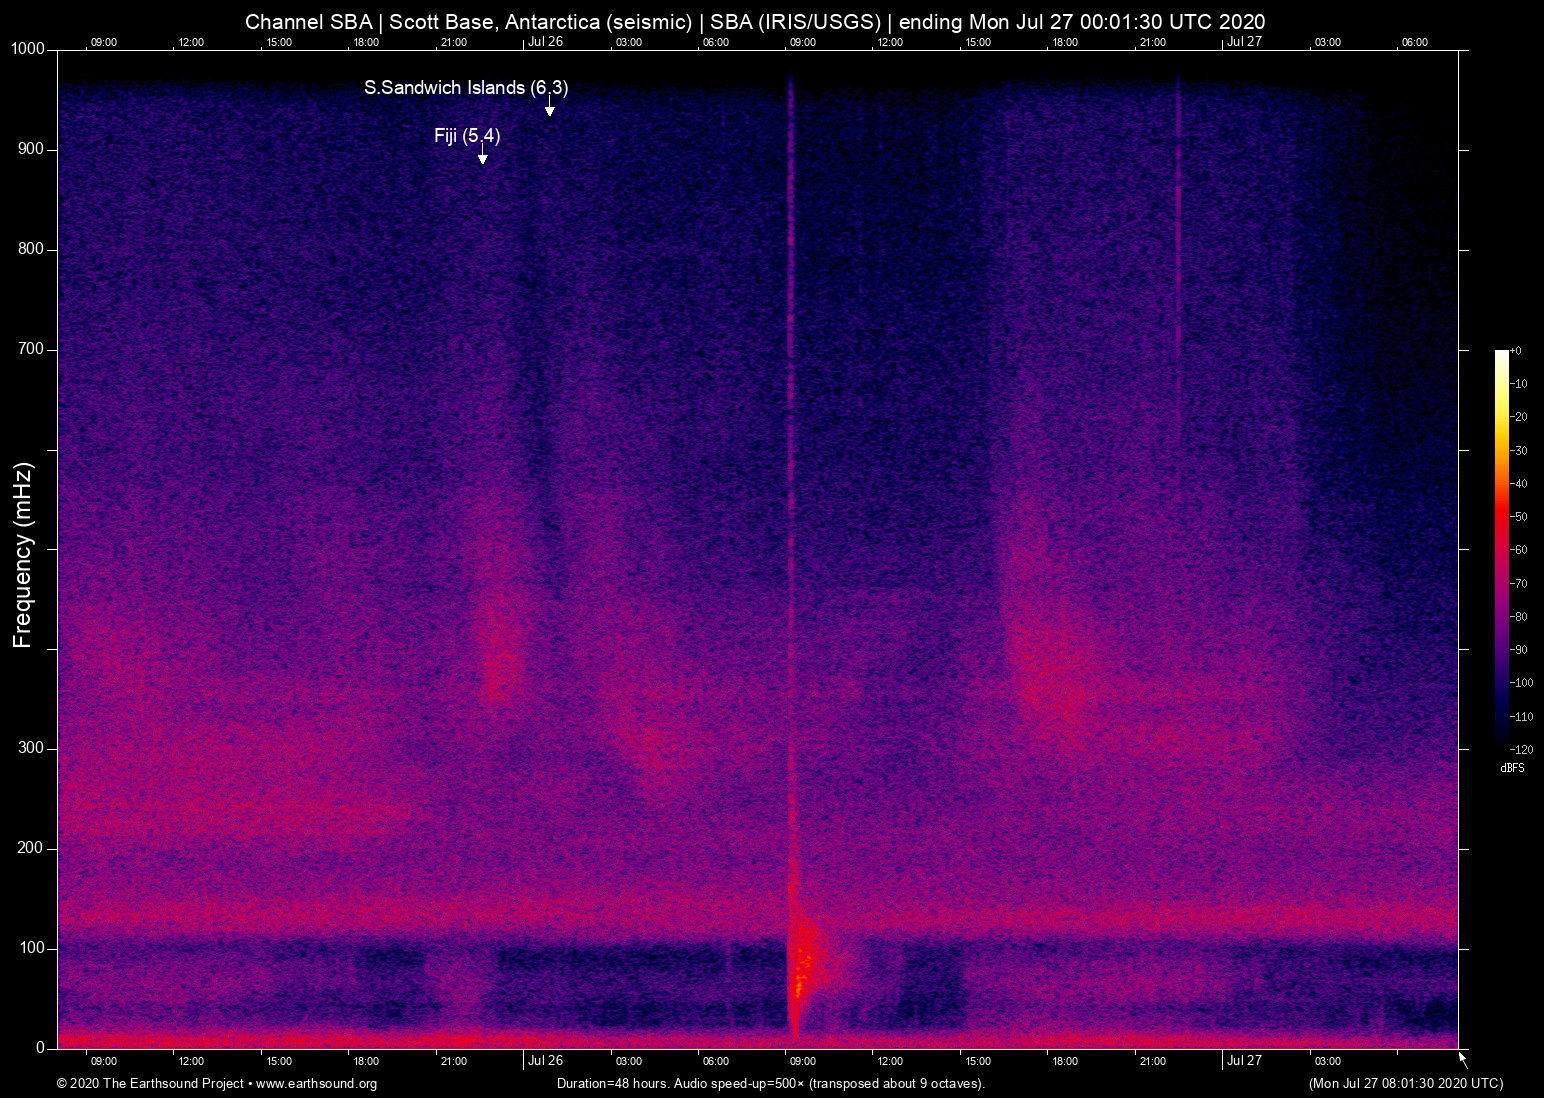Click the -120 label on the color scale
Viewport: 1544px width, 1098px height.
pos(1521,749)
